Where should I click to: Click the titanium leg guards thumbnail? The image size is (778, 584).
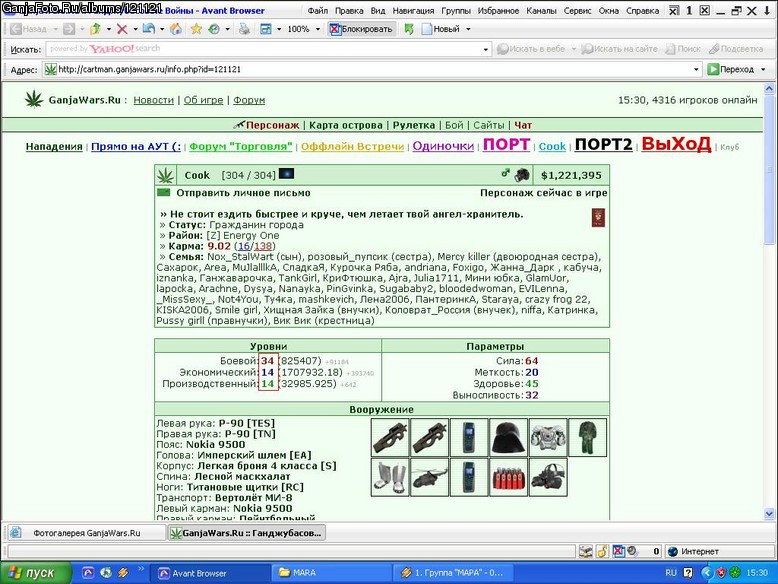click(x=390, y=477)
